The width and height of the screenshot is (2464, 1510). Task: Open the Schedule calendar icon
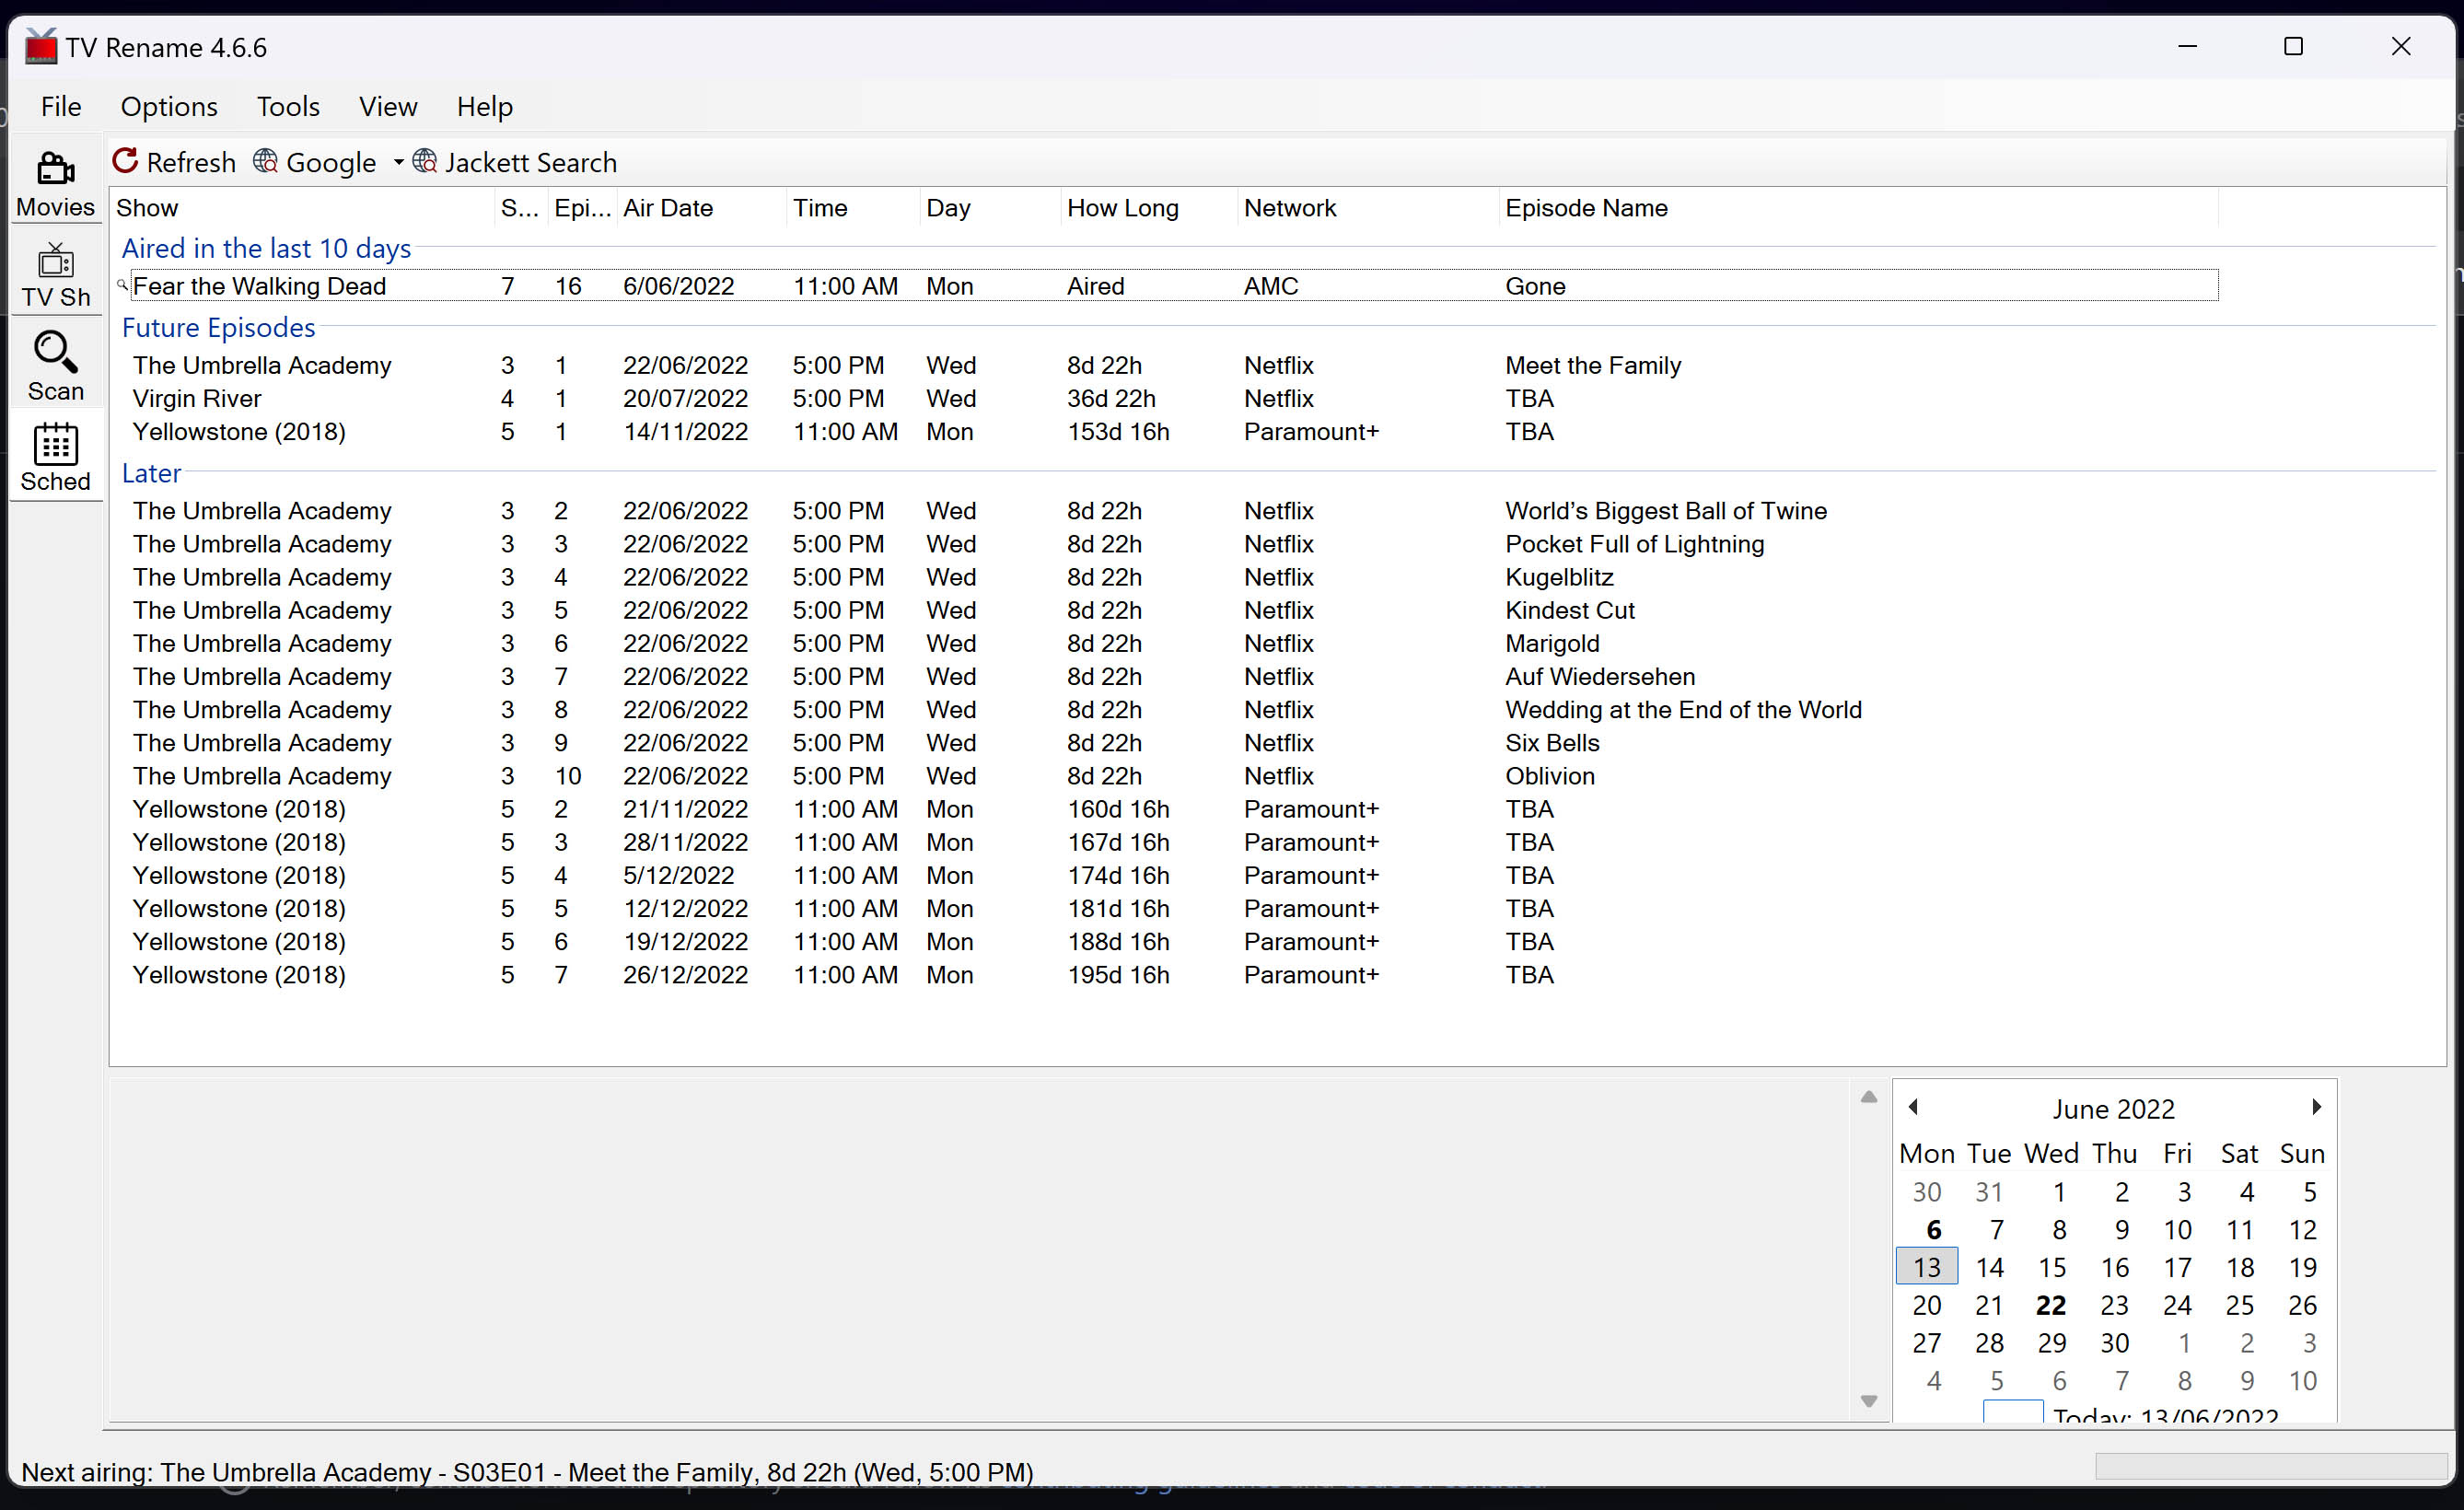click(55, 444)
